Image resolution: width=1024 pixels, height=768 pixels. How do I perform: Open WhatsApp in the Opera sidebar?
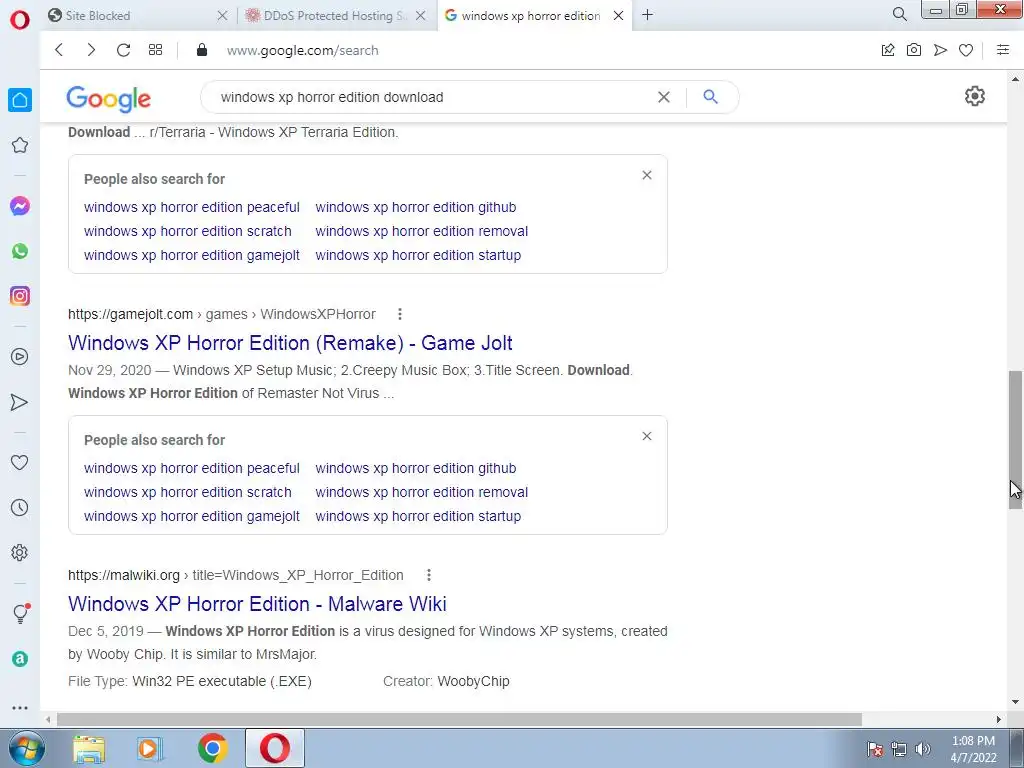tap(20, 251)
